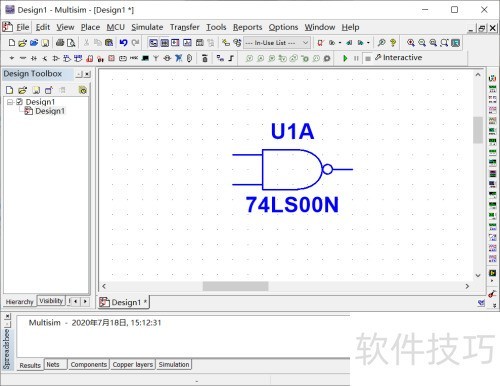Toggle the Full screen view icon
This screenshot has width=500, height=386.
[455, 43]
